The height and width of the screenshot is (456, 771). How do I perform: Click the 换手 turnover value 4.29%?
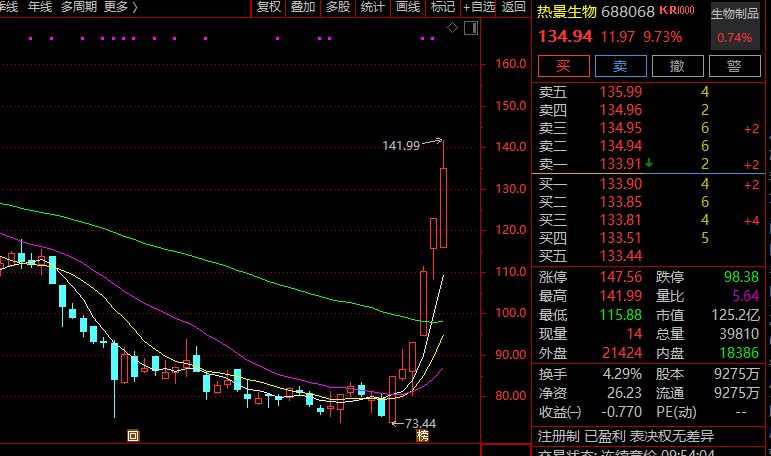pyautogui.click(x=622, y=374)
